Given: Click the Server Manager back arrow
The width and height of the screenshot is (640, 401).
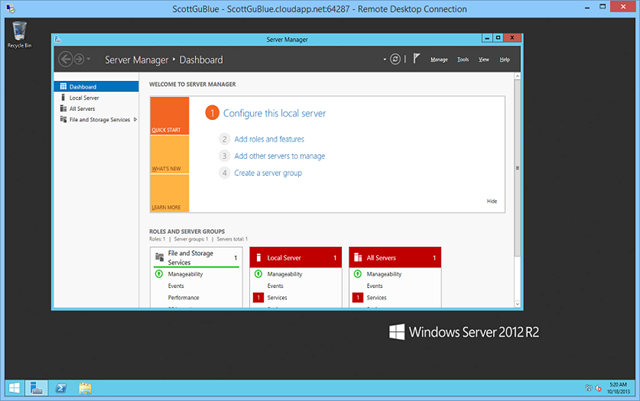Looking at the screenshot, I should click(65, 59).
